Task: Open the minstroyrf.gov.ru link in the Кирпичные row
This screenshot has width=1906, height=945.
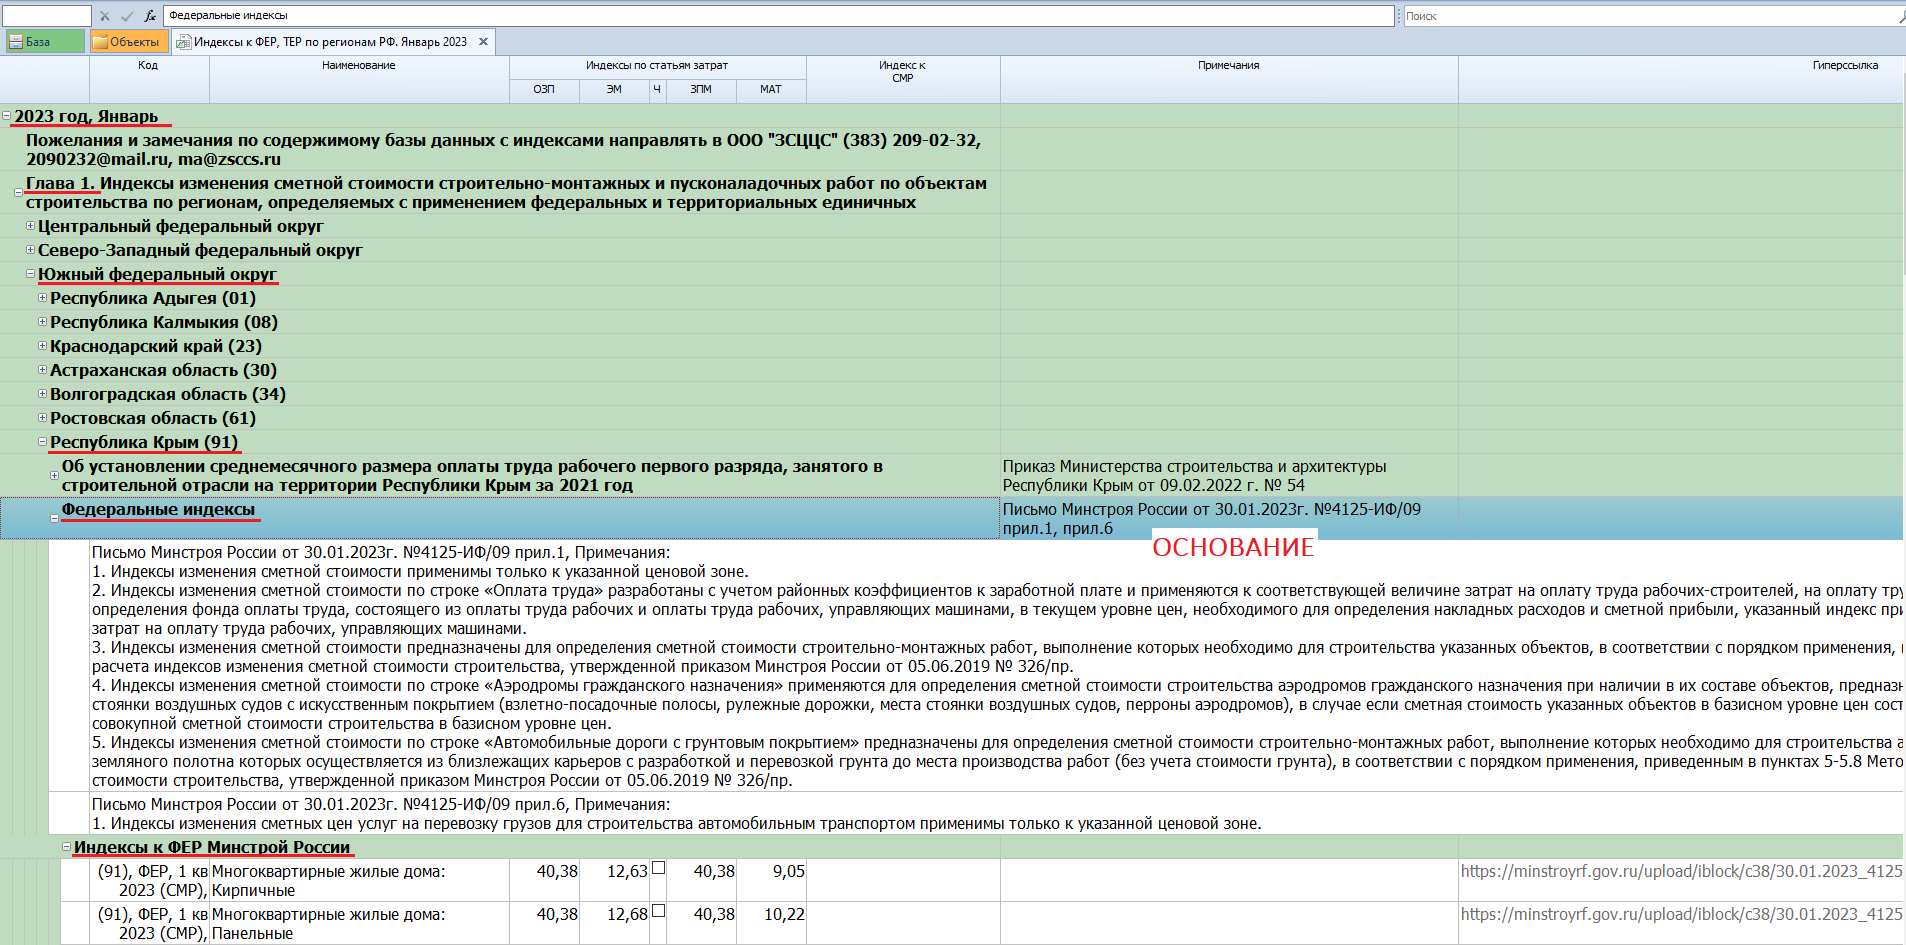Action: point(1681,871)
